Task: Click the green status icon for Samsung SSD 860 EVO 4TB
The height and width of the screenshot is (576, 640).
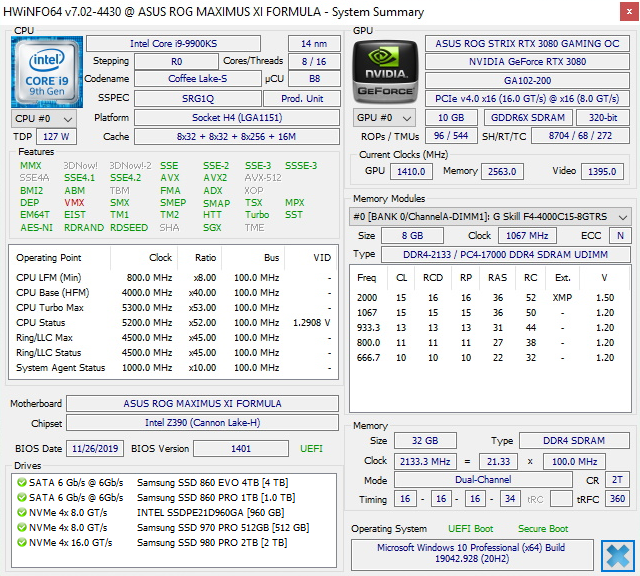Action: point(21,483)
